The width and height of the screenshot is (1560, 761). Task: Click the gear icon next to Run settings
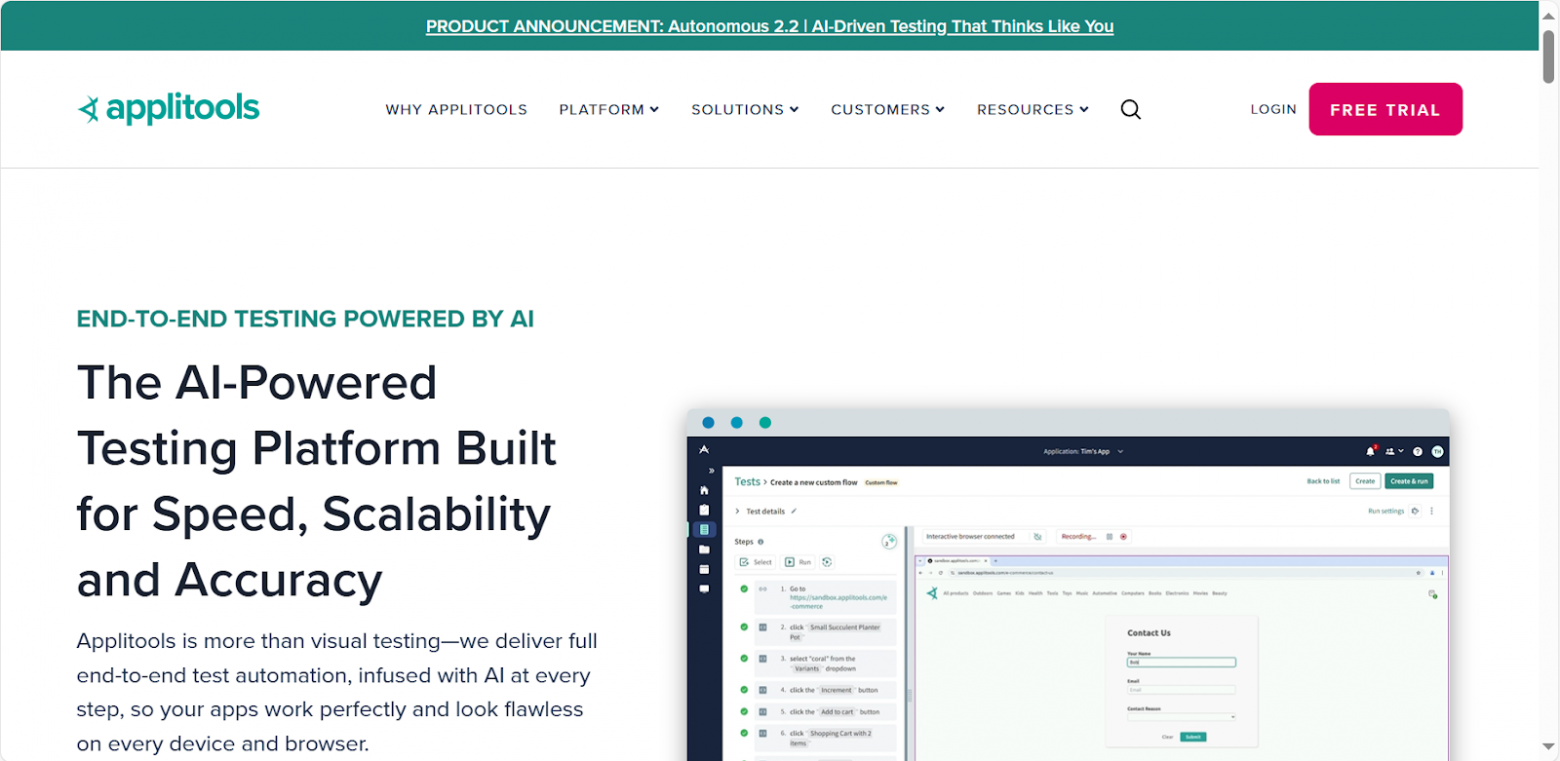click(1415, 511)
